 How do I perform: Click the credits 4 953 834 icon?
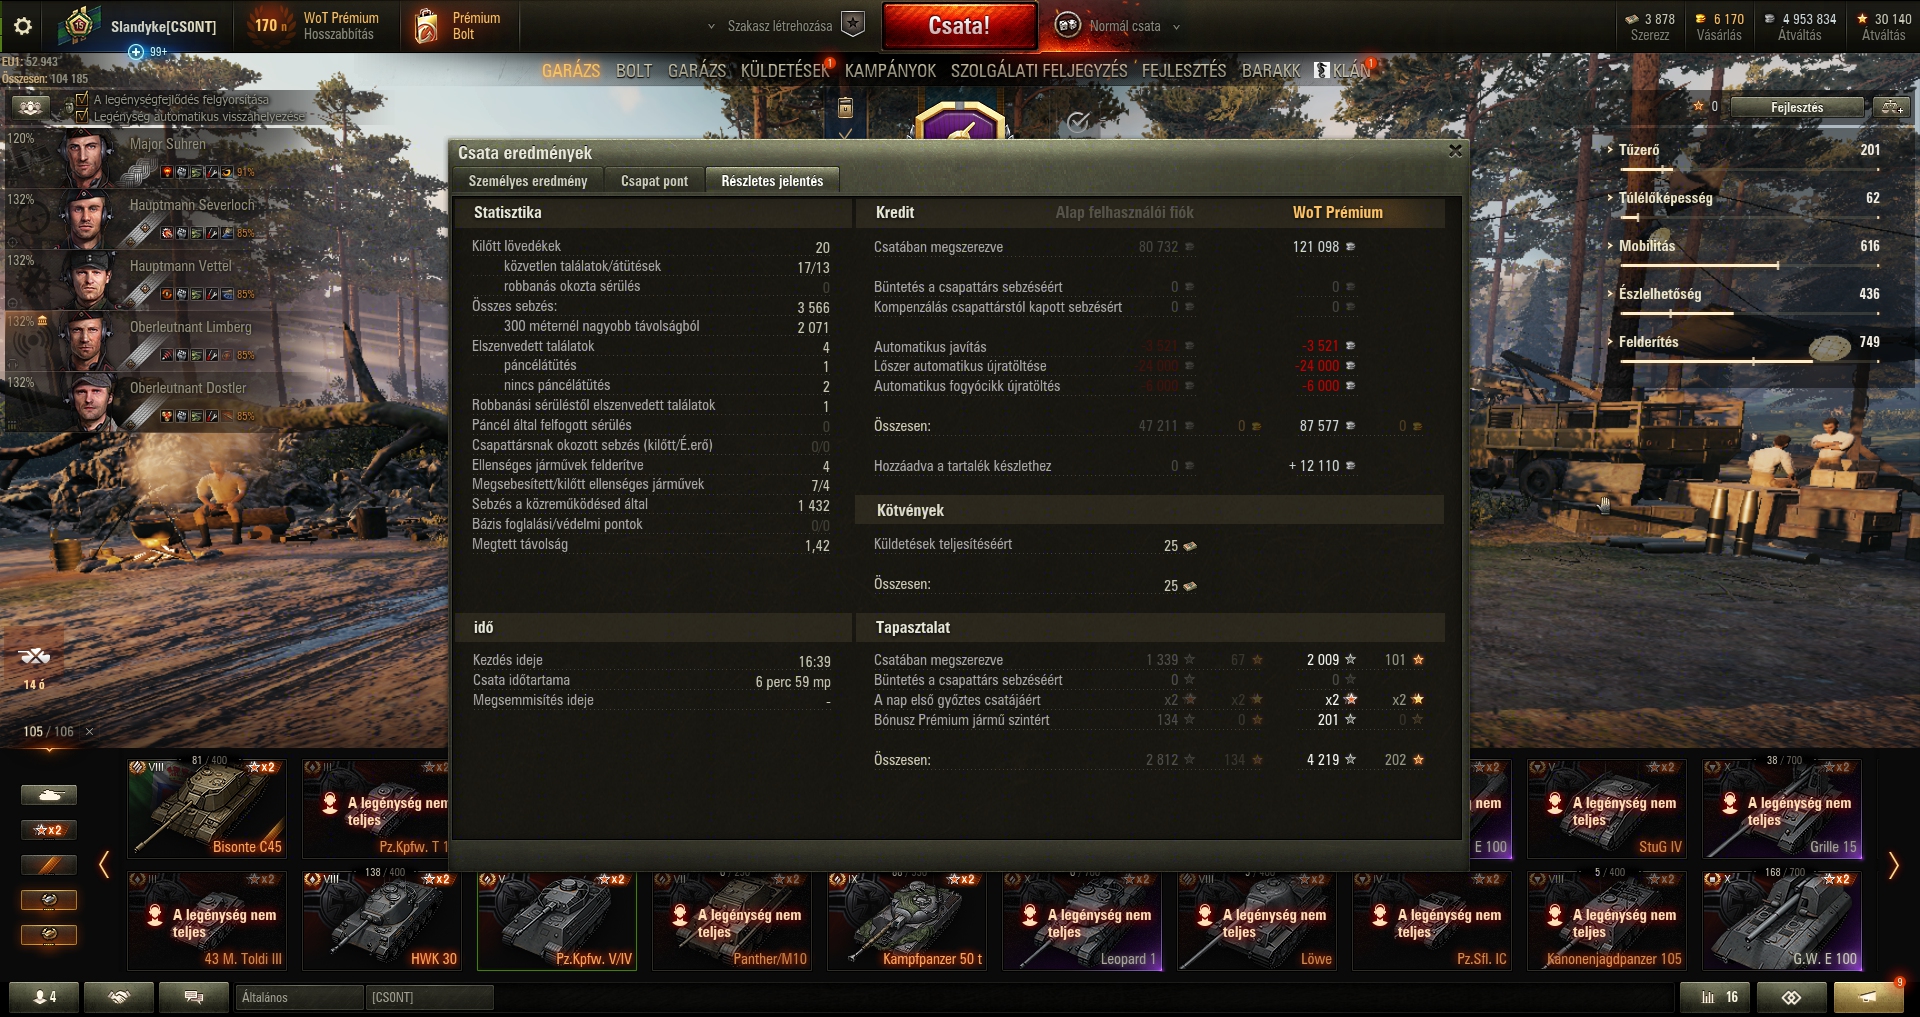click(x=1769, y=19)
